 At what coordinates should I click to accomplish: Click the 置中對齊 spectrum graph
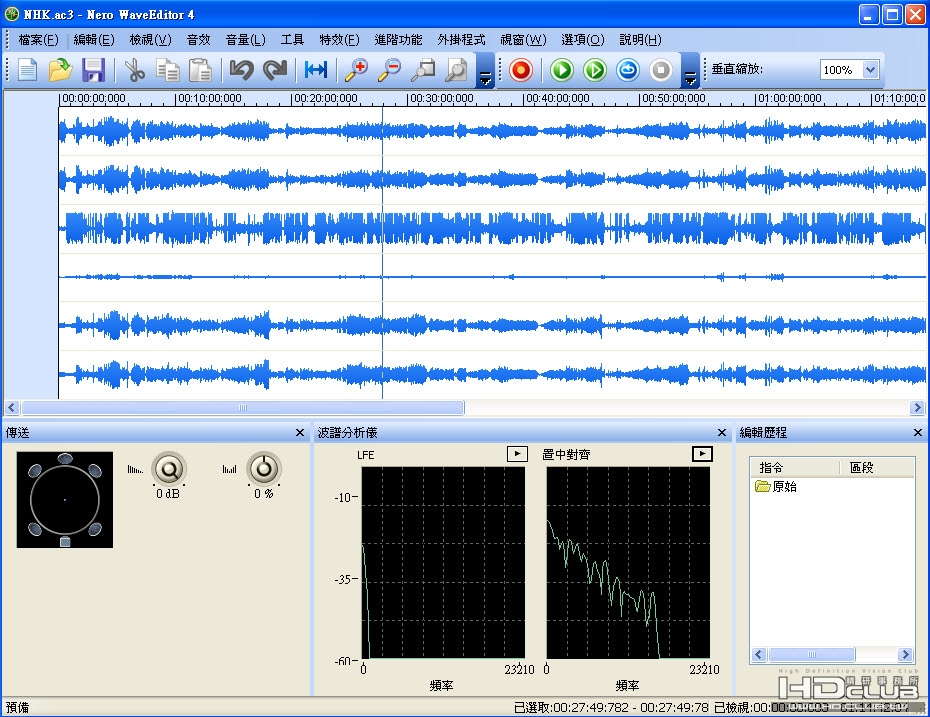click(628, 562)
